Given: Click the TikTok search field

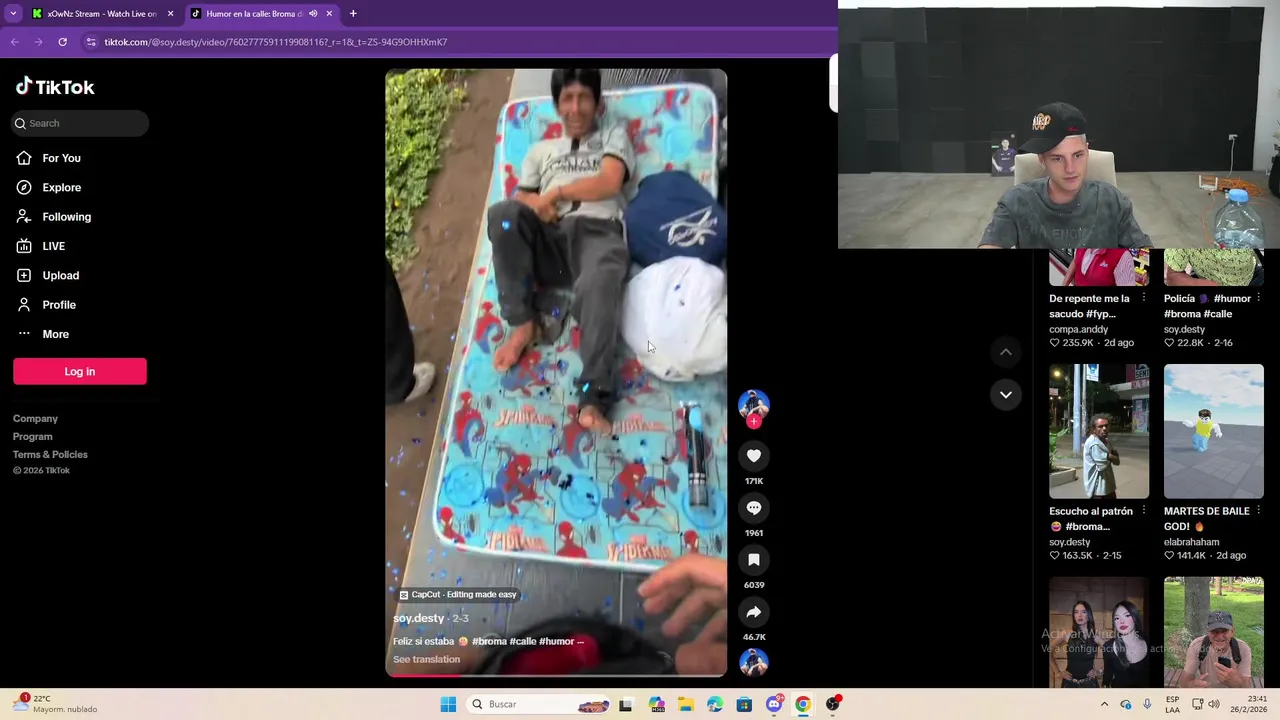Looking at the screenshot, I should pyautogui.click(x=80, y=123).
